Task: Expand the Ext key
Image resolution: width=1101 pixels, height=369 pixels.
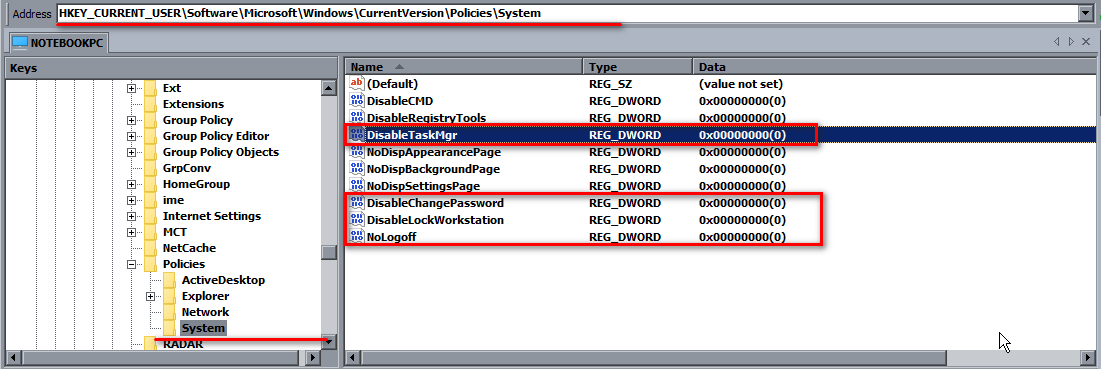Action: pos(131,88)
